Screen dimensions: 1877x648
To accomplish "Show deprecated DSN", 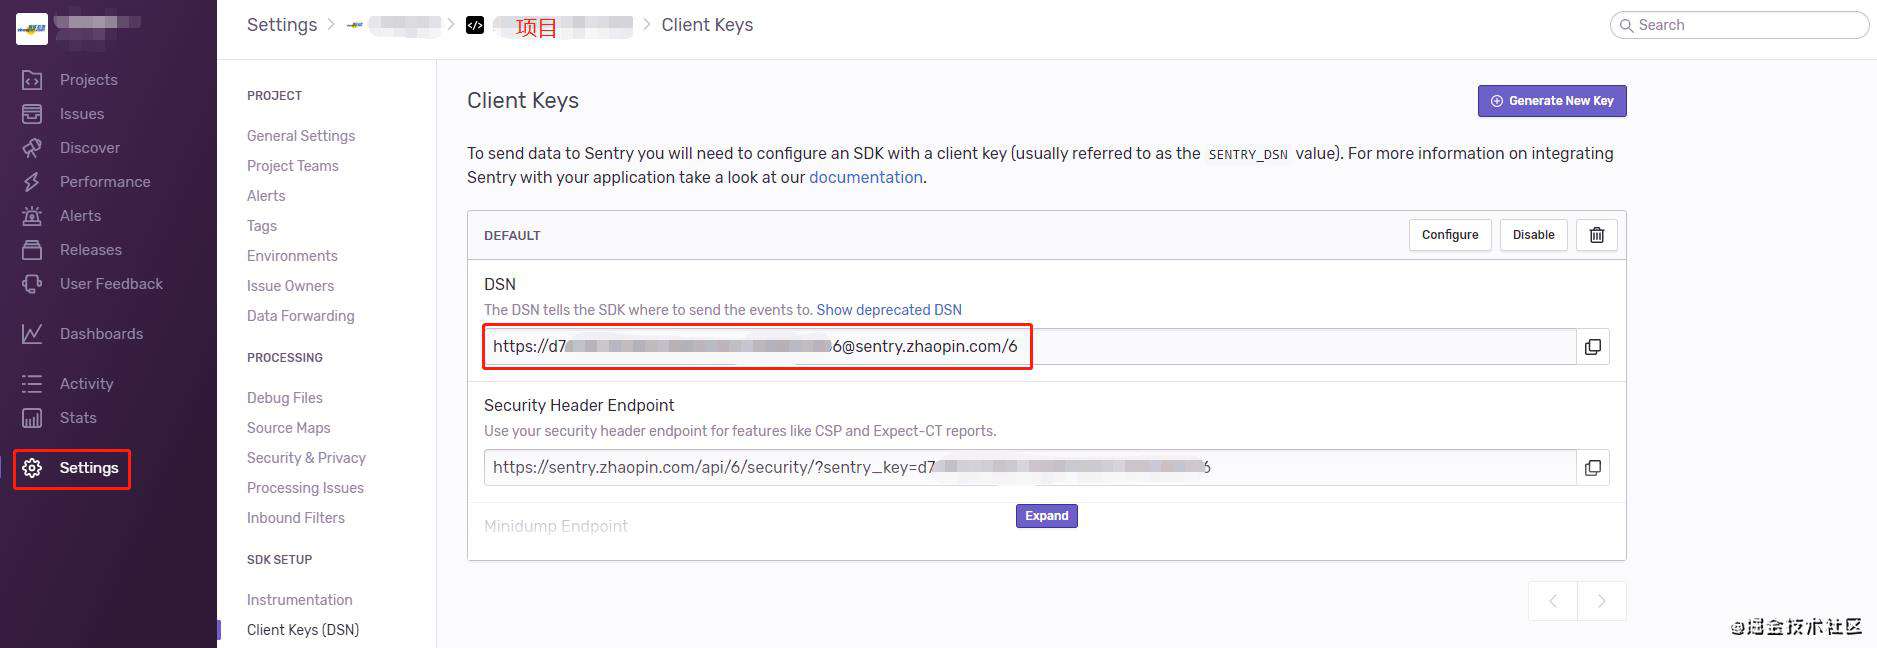I will tap(889, 310).
